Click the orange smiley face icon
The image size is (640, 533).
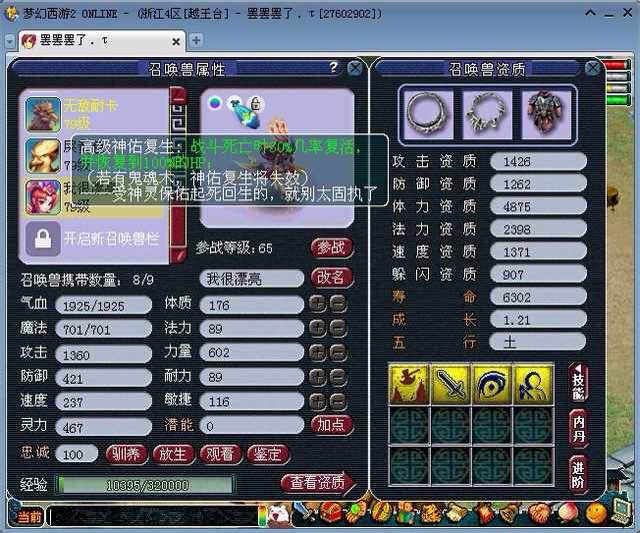596,513
